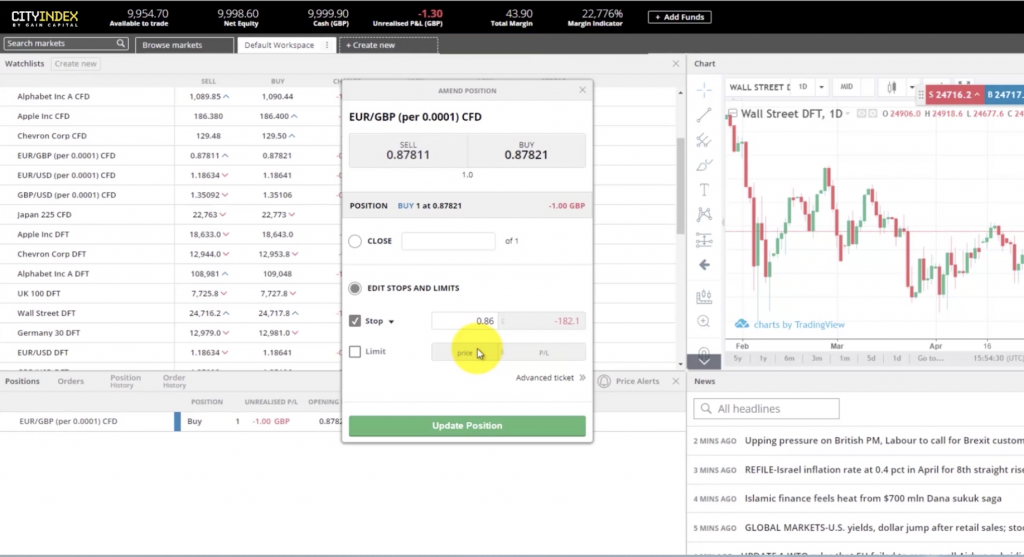Select the long/short position prediction tool
The image size is (1024, 557).
tap(704, 240)
